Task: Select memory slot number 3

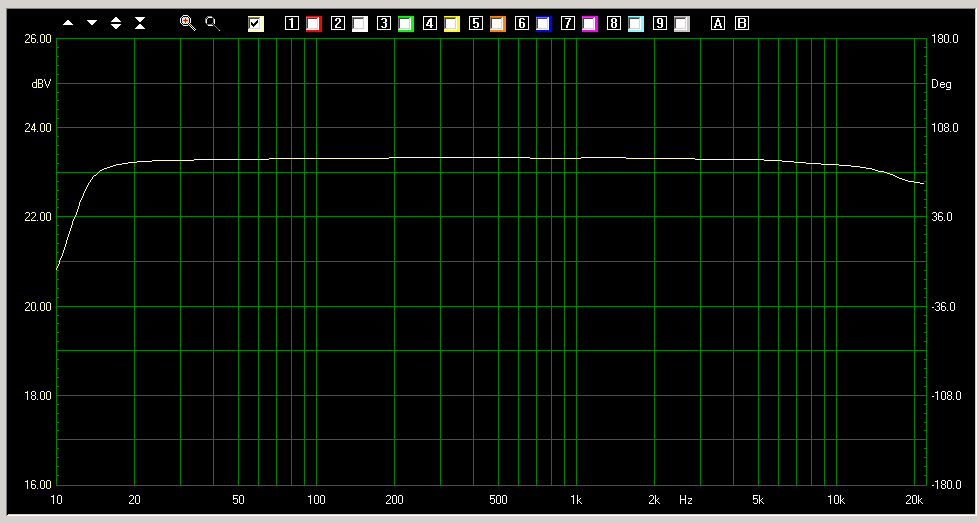Action: coord(384,23)
